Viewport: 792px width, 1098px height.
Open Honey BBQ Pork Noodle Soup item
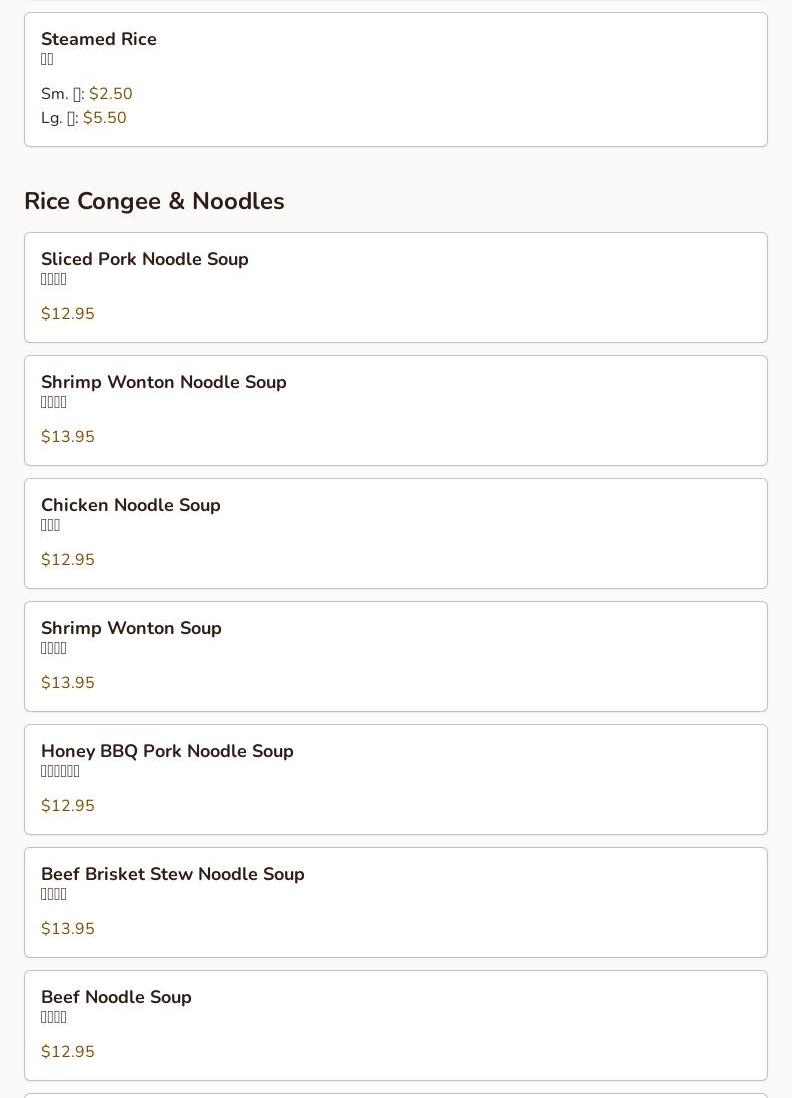point(167,752)
